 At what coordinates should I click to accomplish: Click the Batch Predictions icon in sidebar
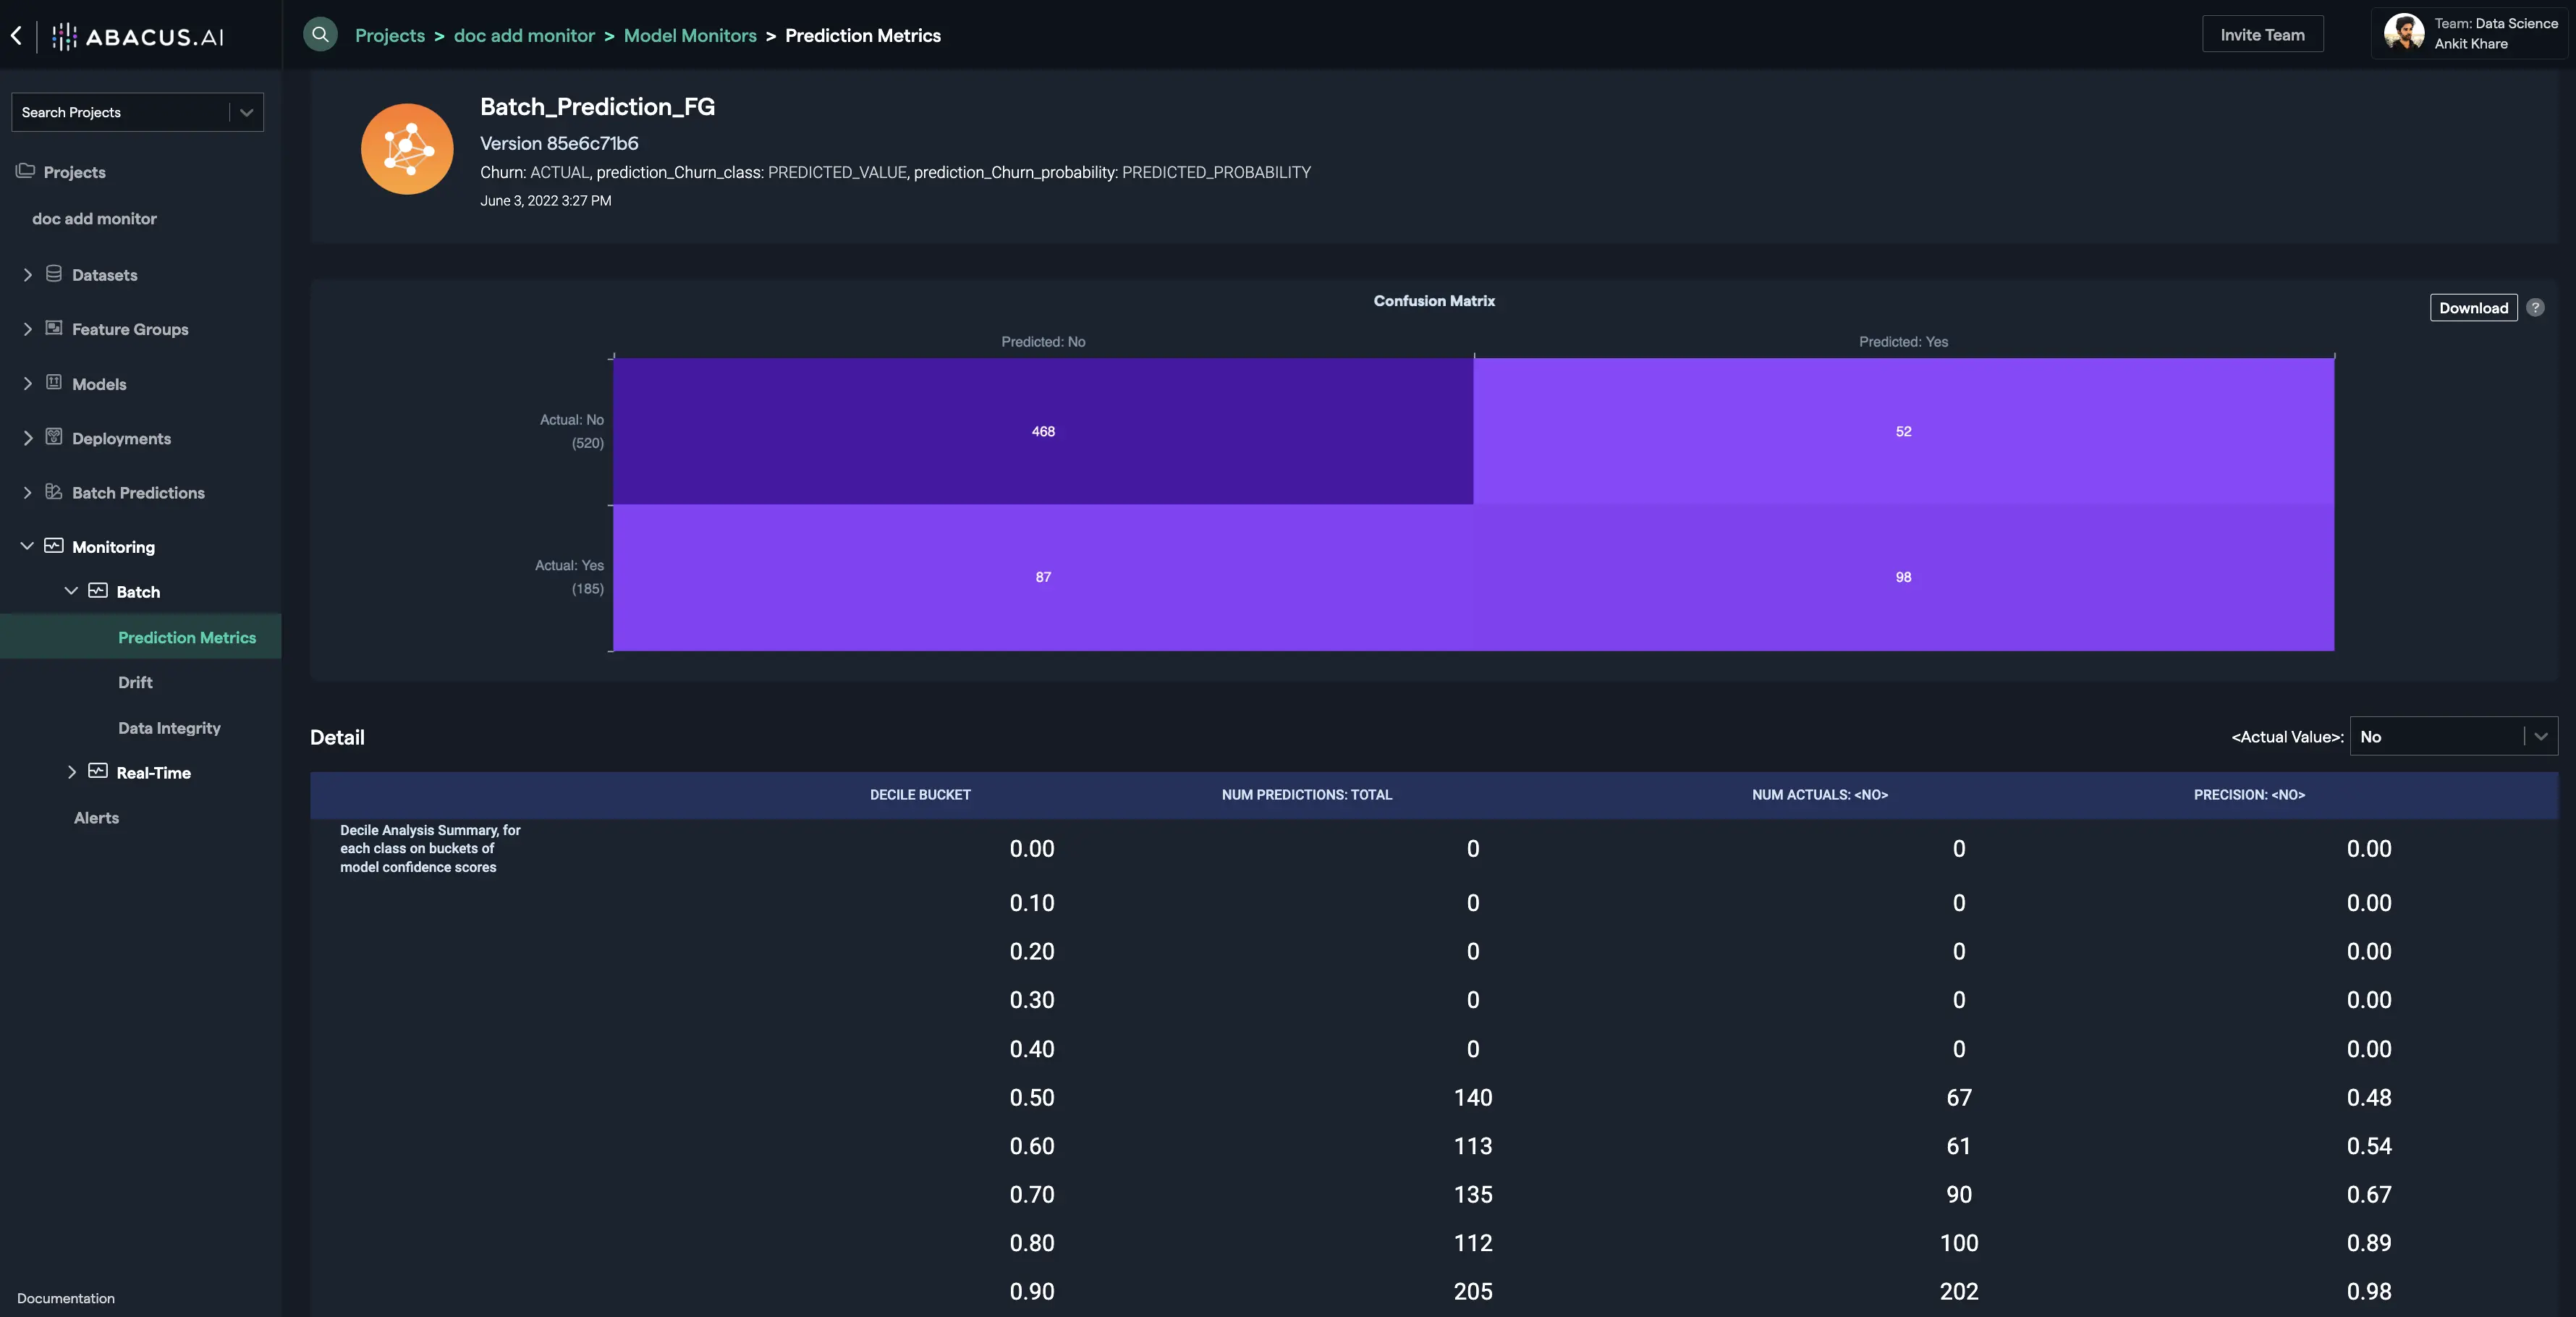coord(54,492)
